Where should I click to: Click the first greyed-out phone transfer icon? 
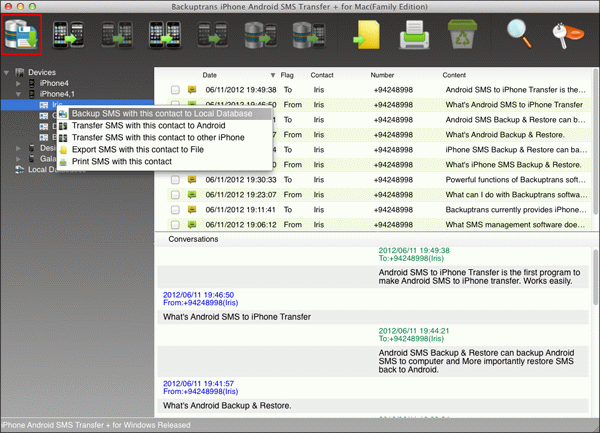(x=117, y=35)
